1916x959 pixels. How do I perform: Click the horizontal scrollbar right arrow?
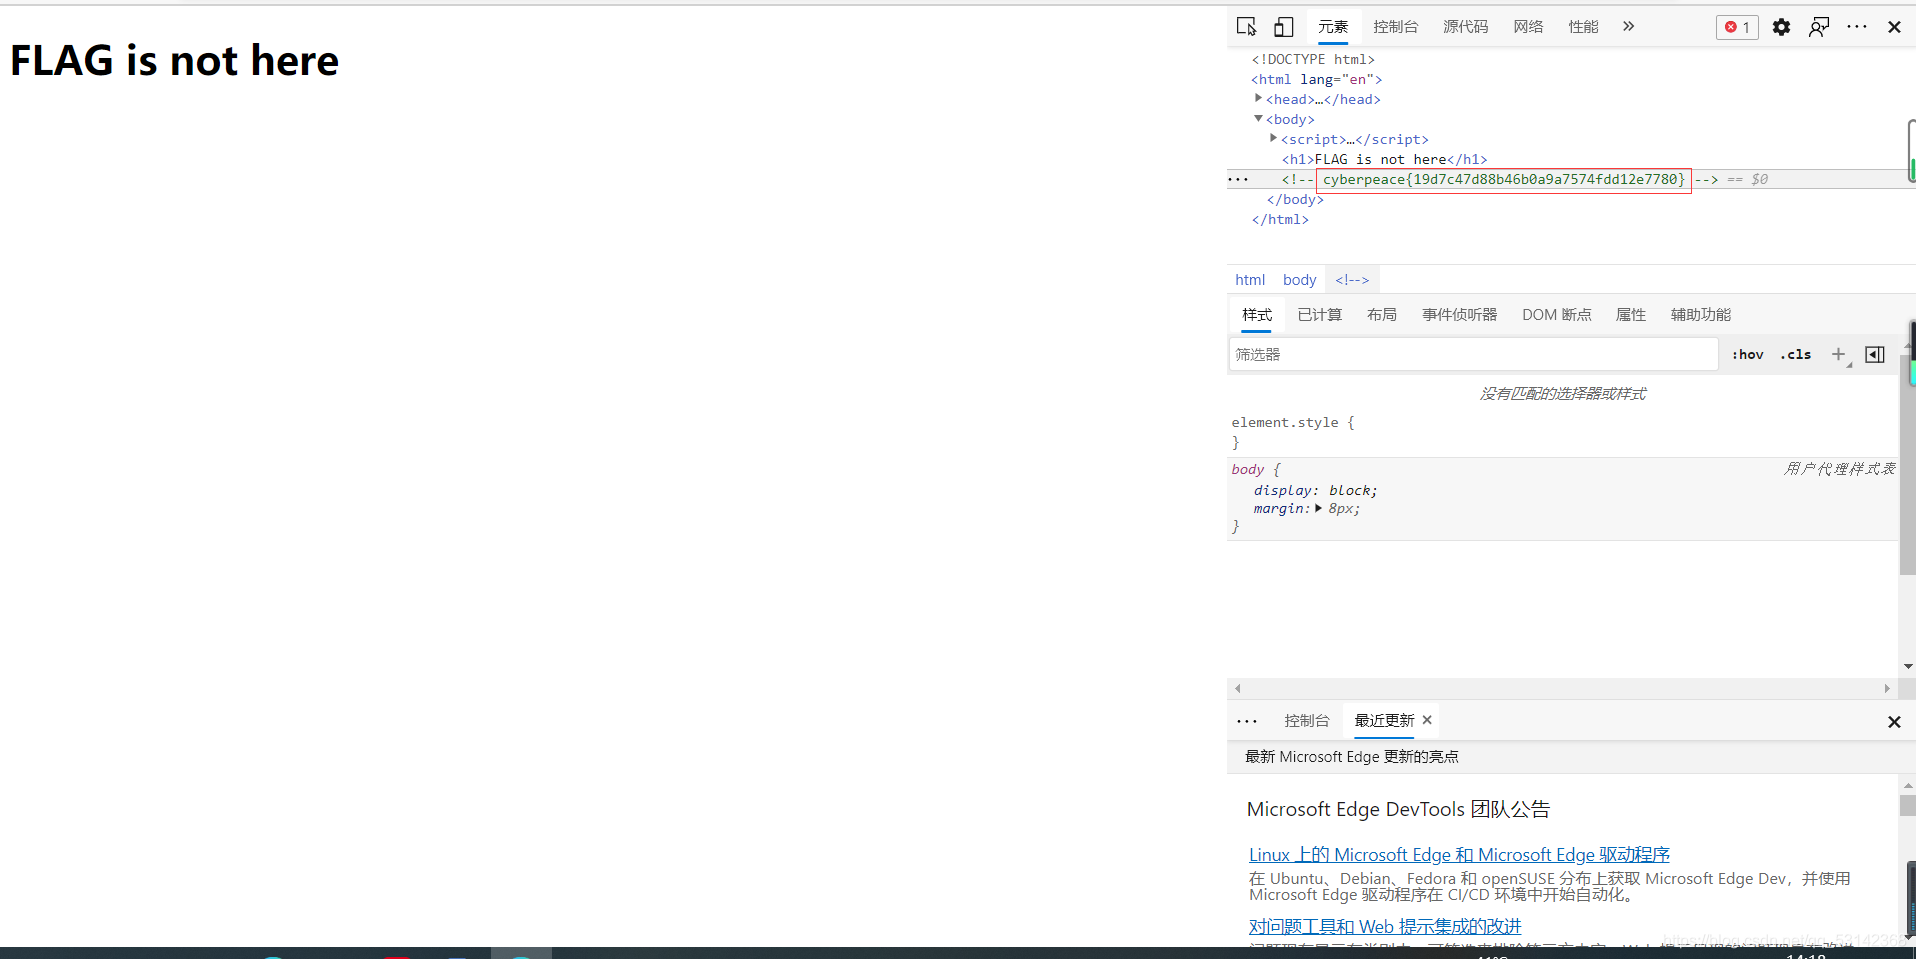[1887, 688]
